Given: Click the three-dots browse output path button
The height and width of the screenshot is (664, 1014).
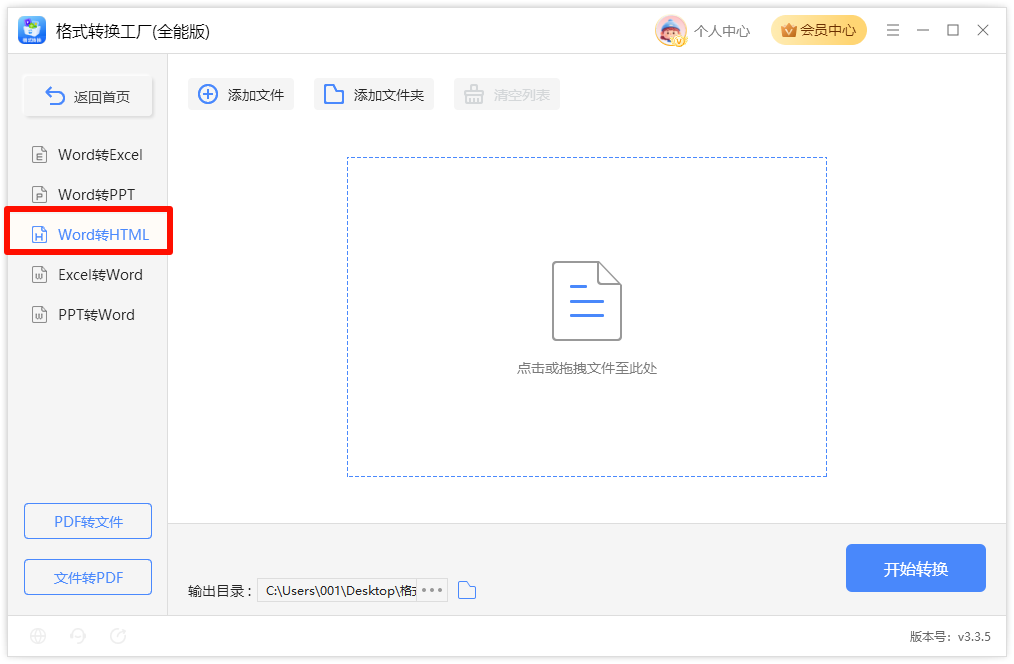Looking at the screenshot, I should [x=432, y=590].
